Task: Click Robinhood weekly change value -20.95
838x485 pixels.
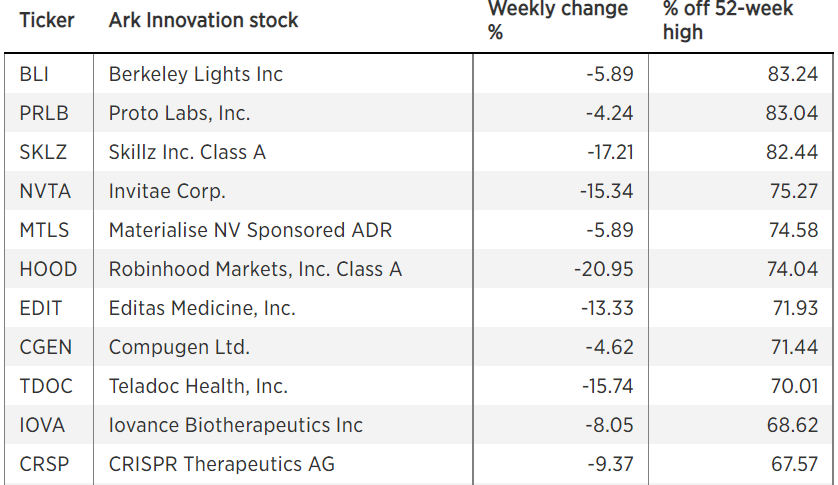Action: click(603, 269)
